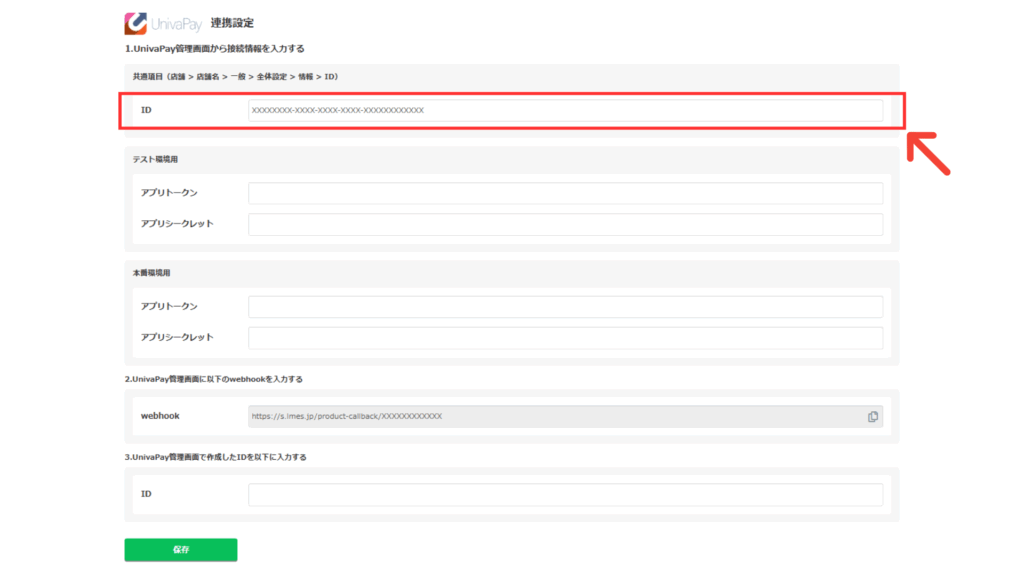Focus the テスト環境用 アプリトークン field
Image resolution: width=1024 pixels, height=576 pixels.
pyautogui.click(x=566, y=193)
